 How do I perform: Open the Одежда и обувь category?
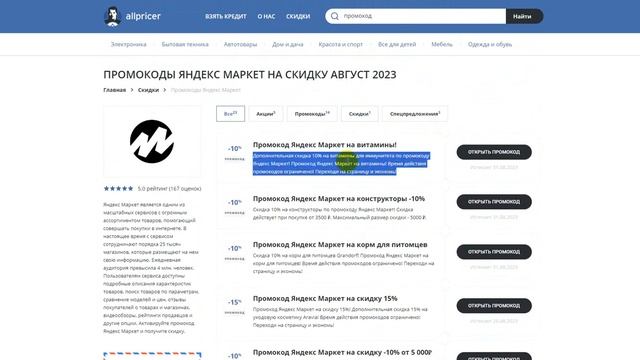coord(490,44)
